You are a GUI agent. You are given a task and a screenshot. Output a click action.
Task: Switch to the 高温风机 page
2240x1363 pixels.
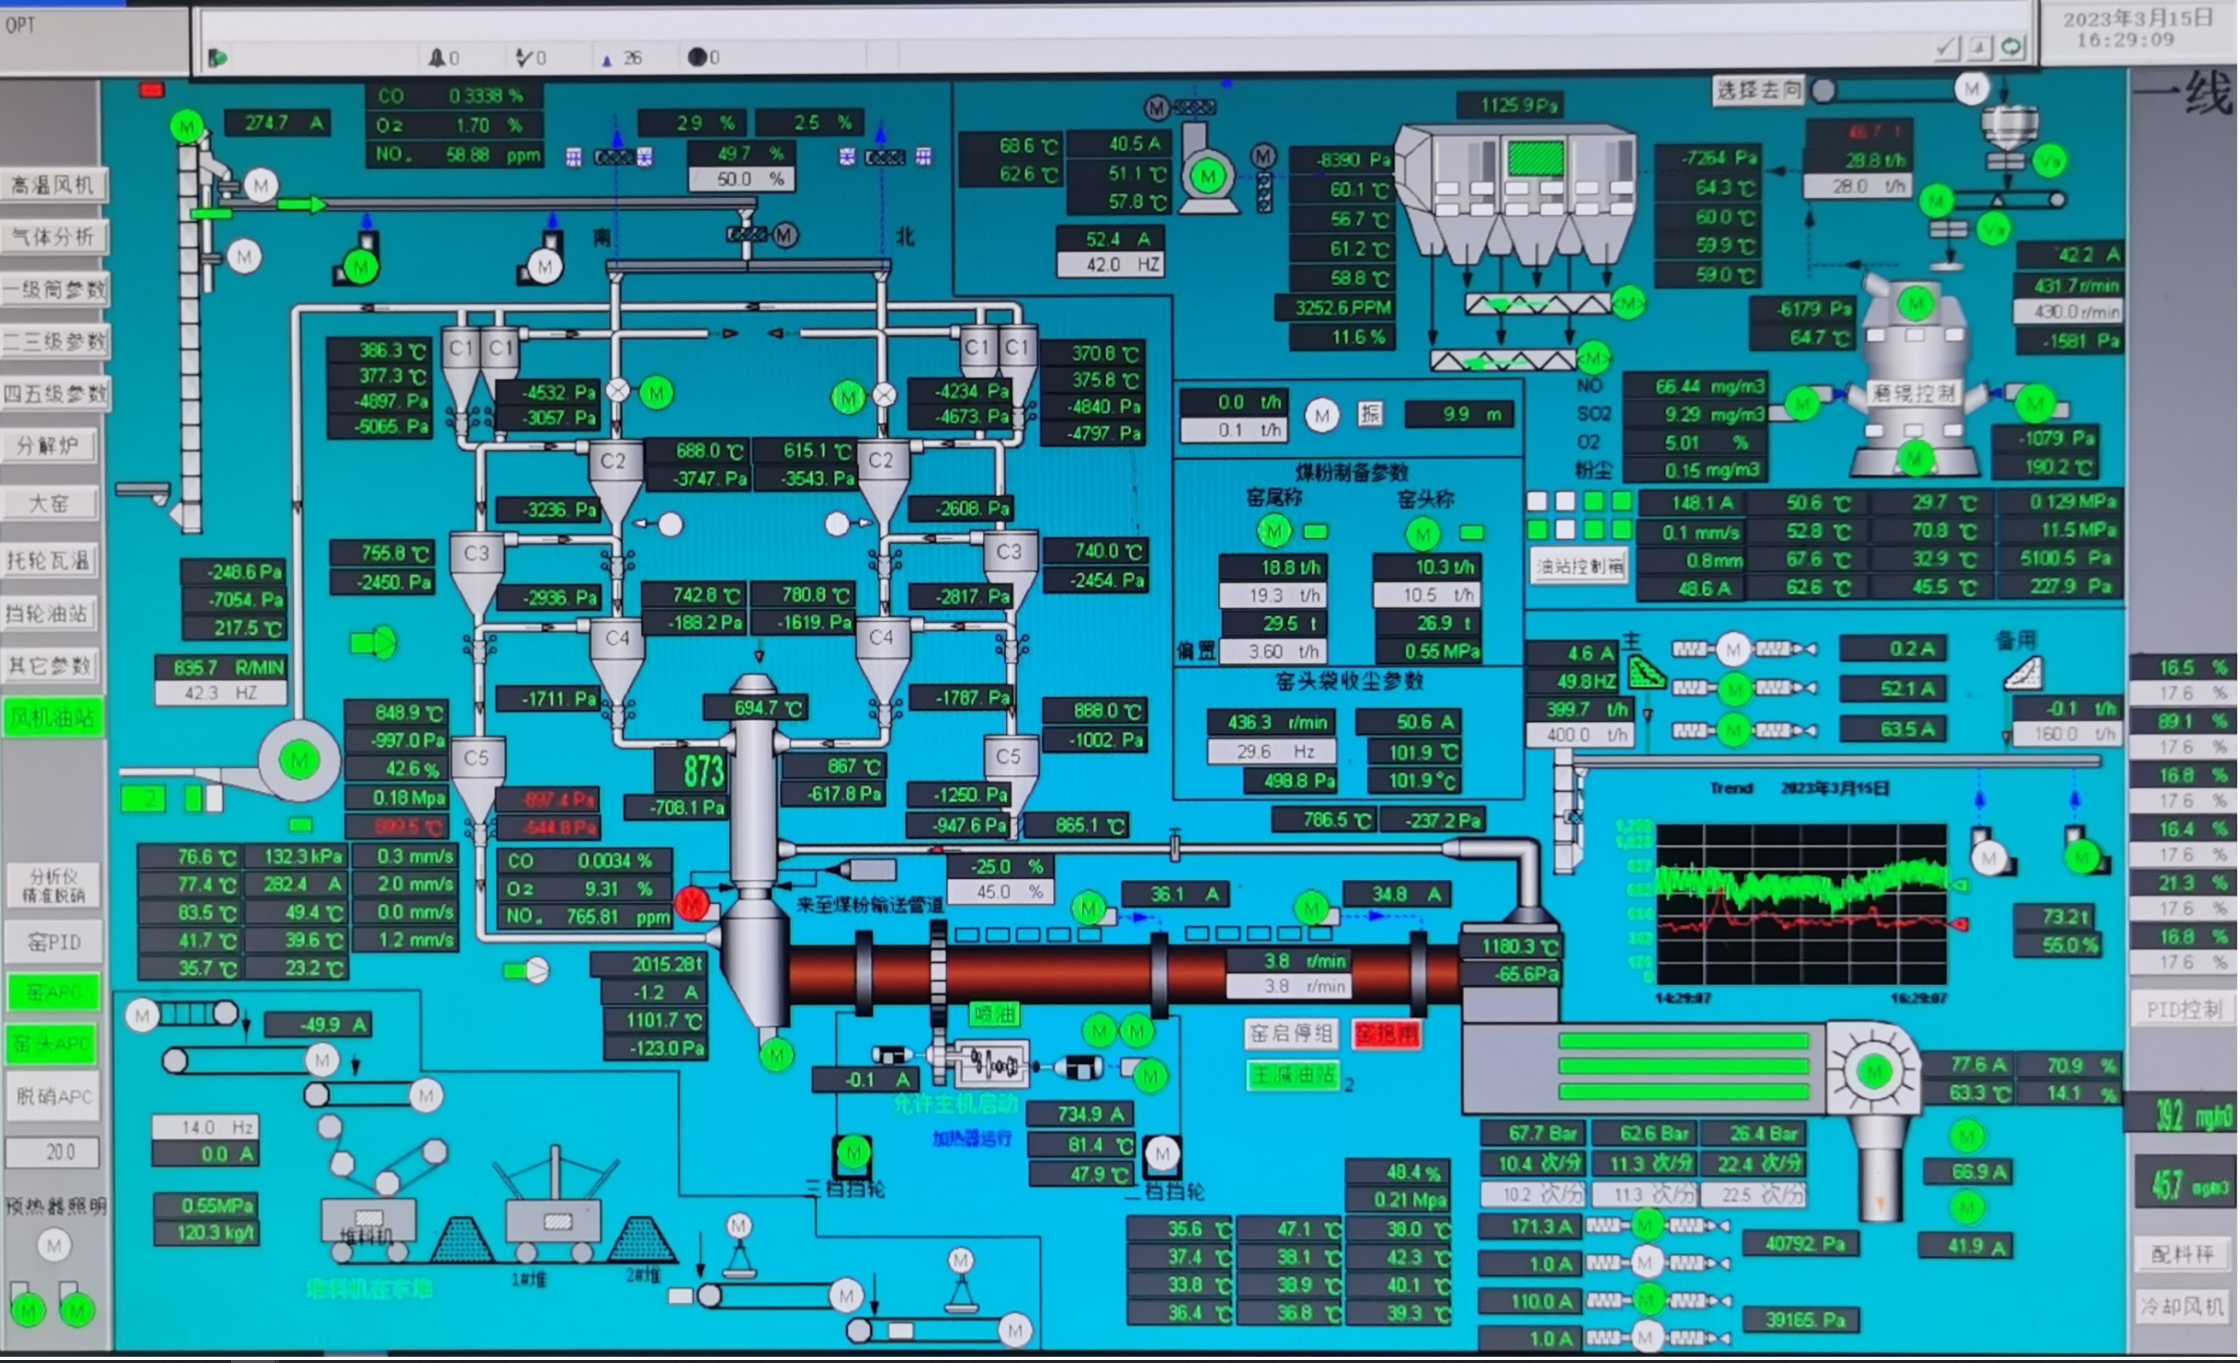53,185
